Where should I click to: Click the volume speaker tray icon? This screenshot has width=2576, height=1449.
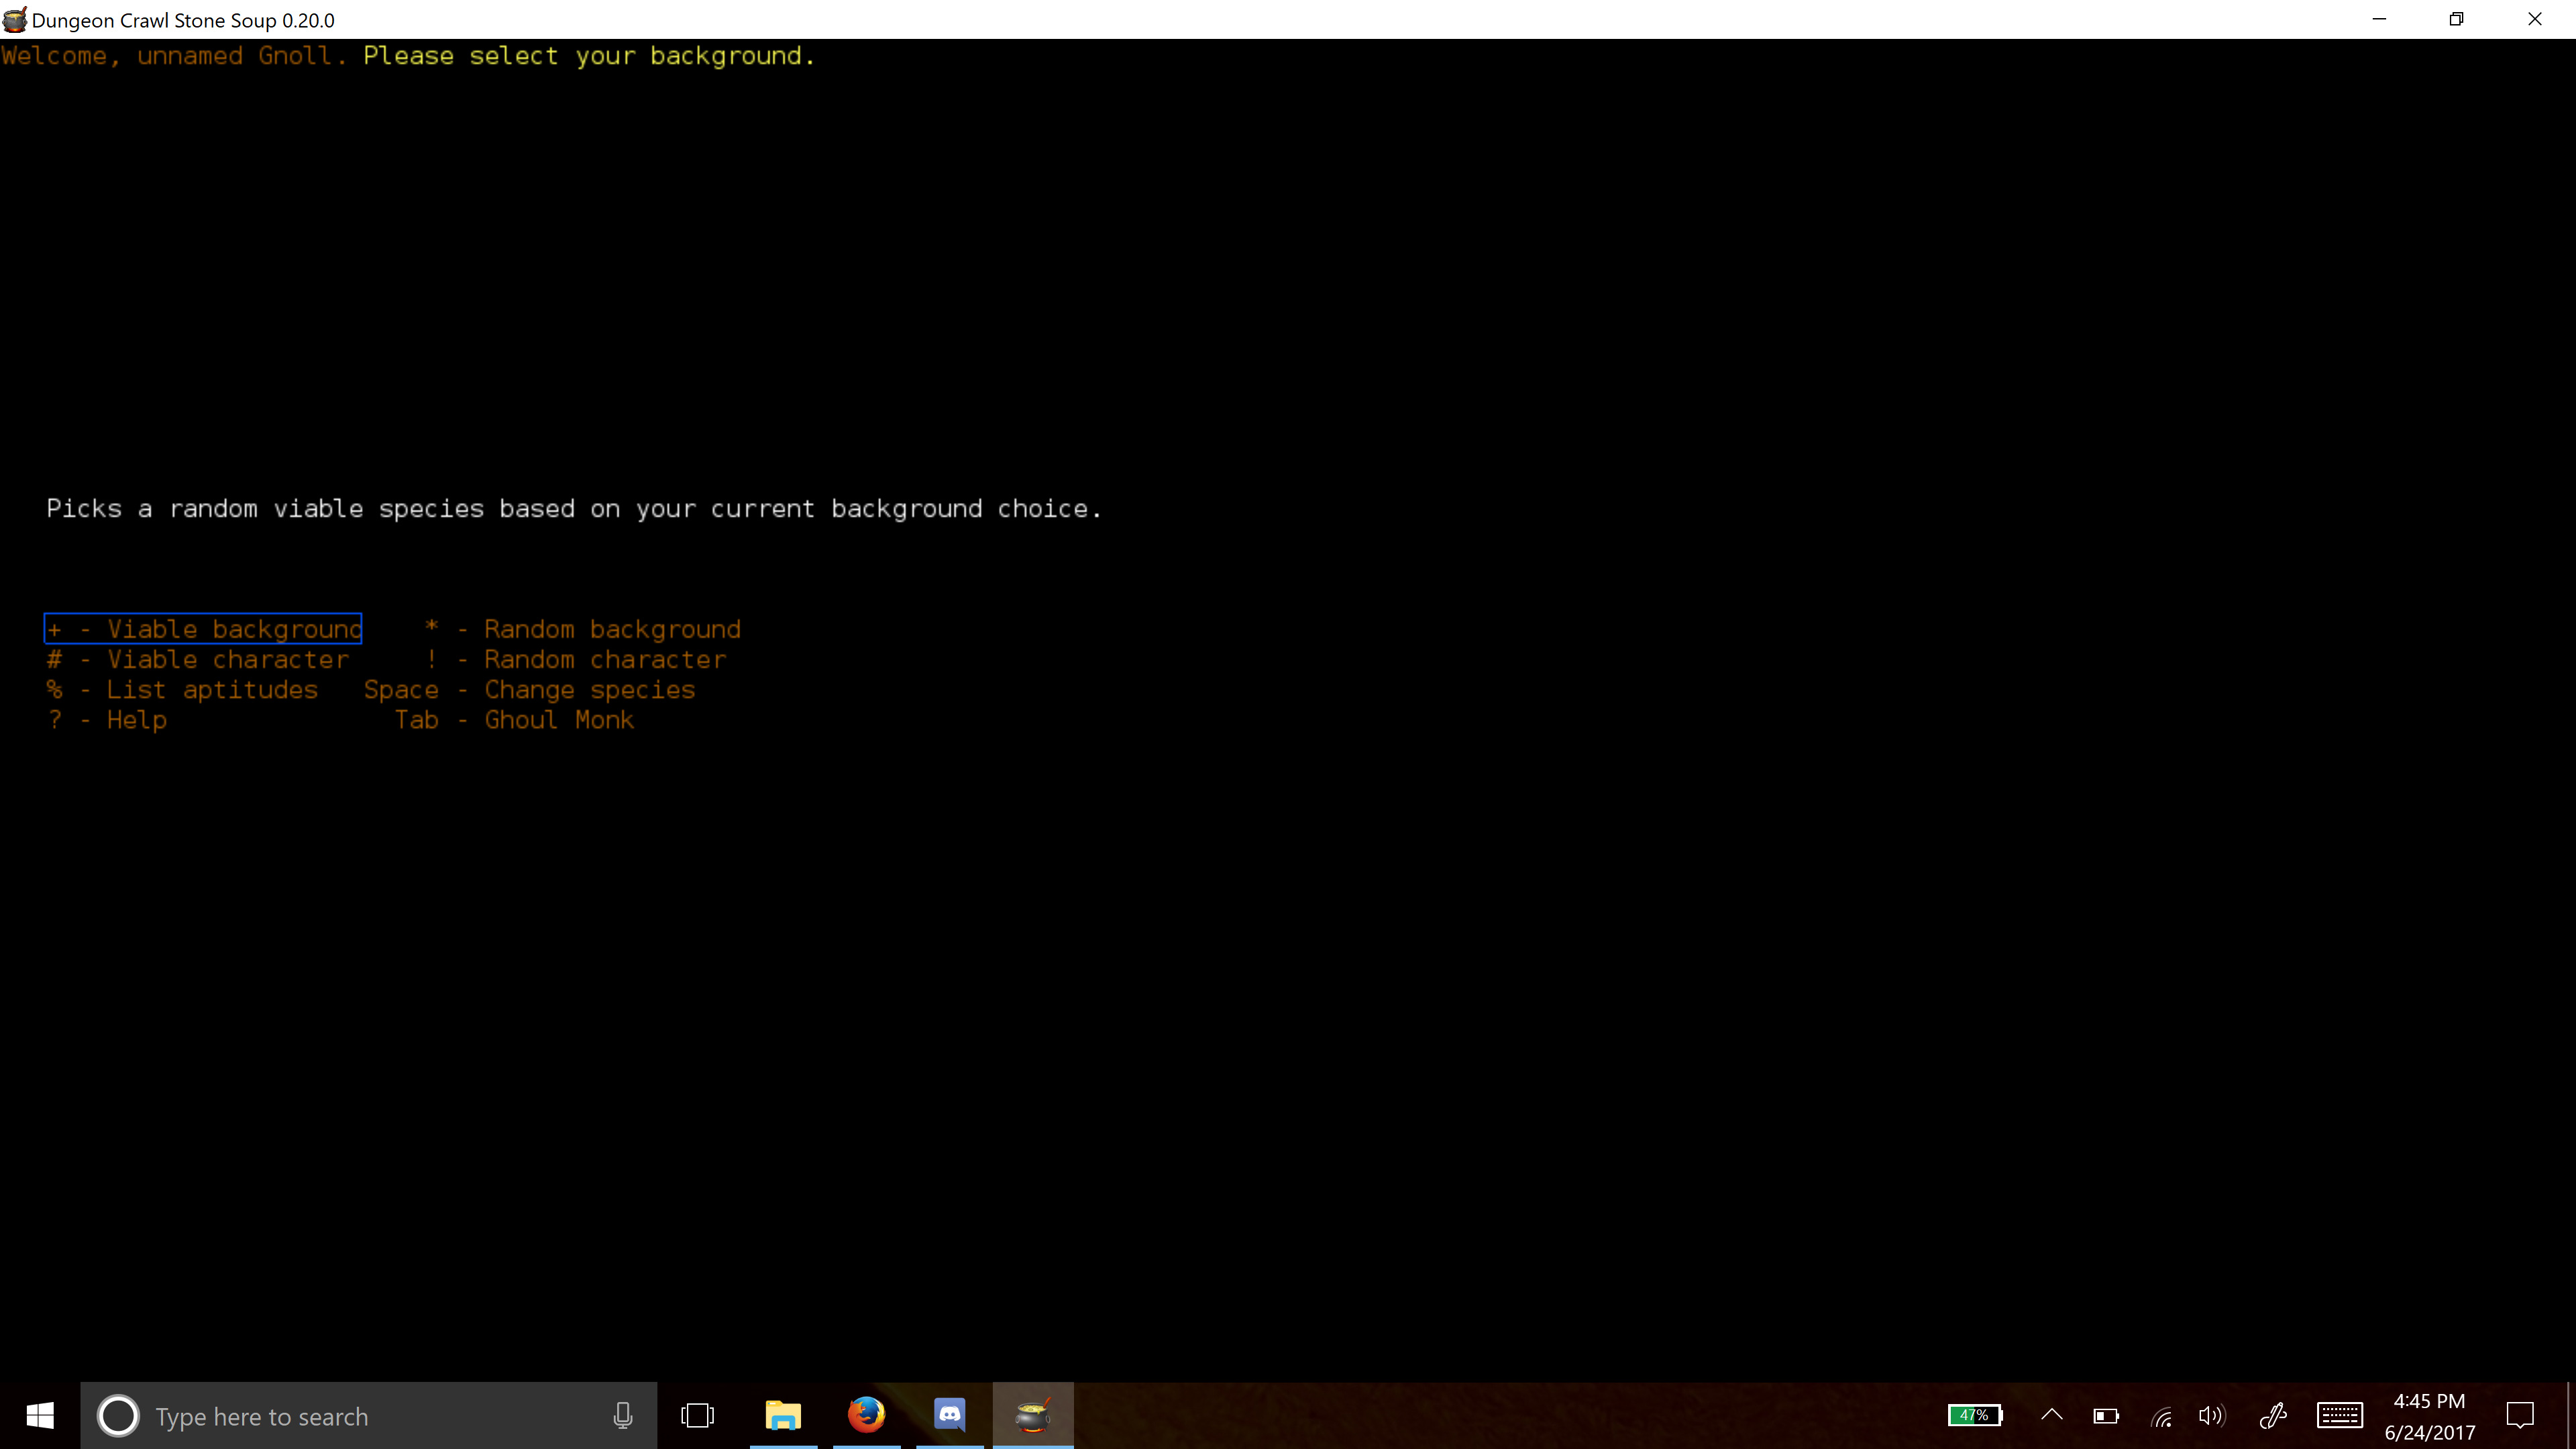[2212, 1416]
